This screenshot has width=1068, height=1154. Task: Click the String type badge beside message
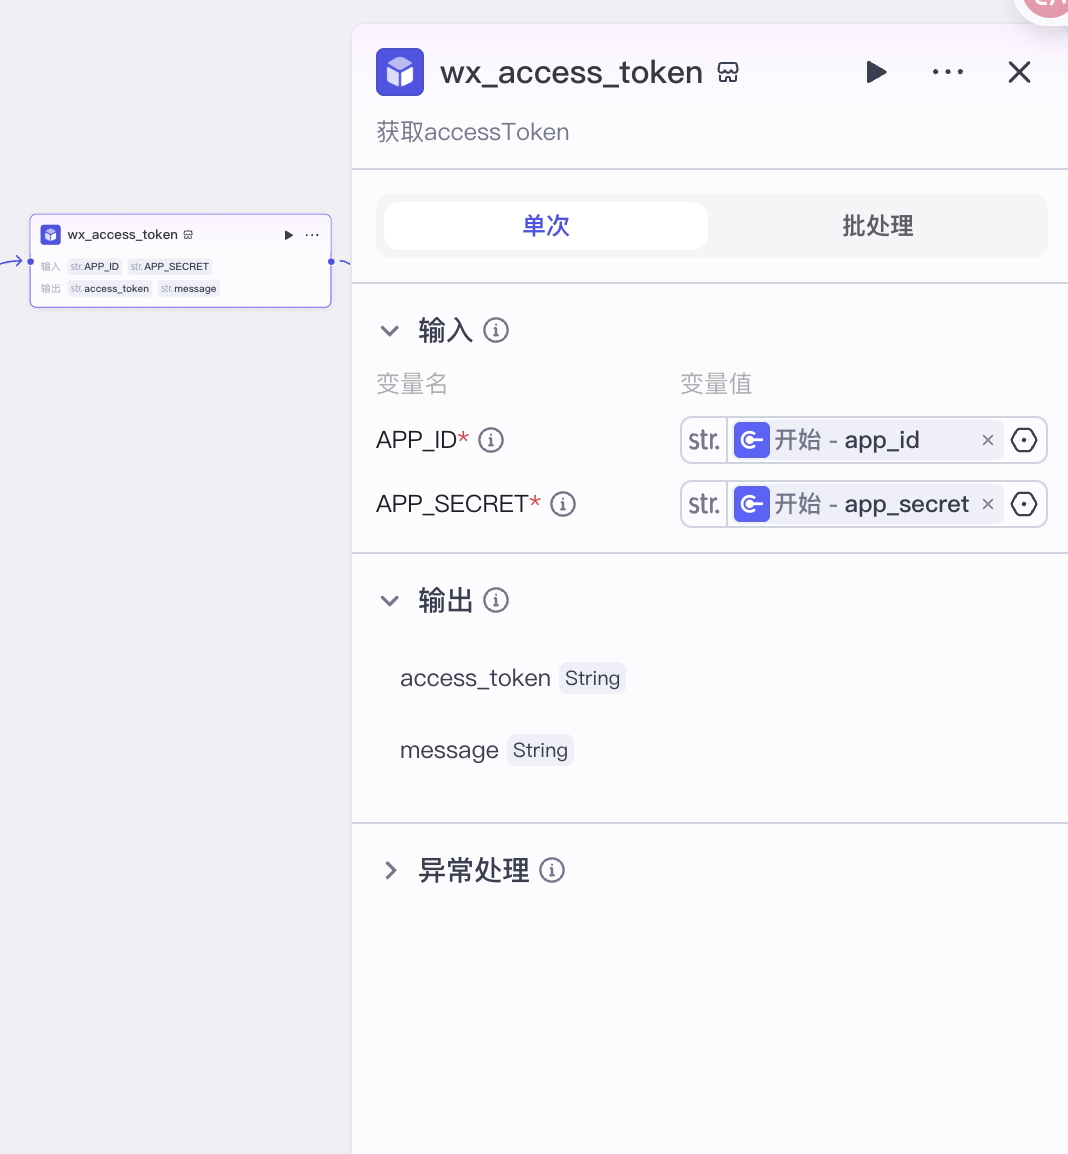tap(540, 750)
